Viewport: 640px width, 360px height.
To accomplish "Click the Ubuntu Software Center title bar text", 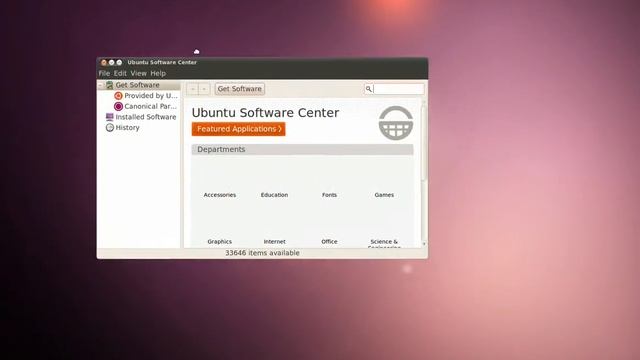I will click(162, 62).
